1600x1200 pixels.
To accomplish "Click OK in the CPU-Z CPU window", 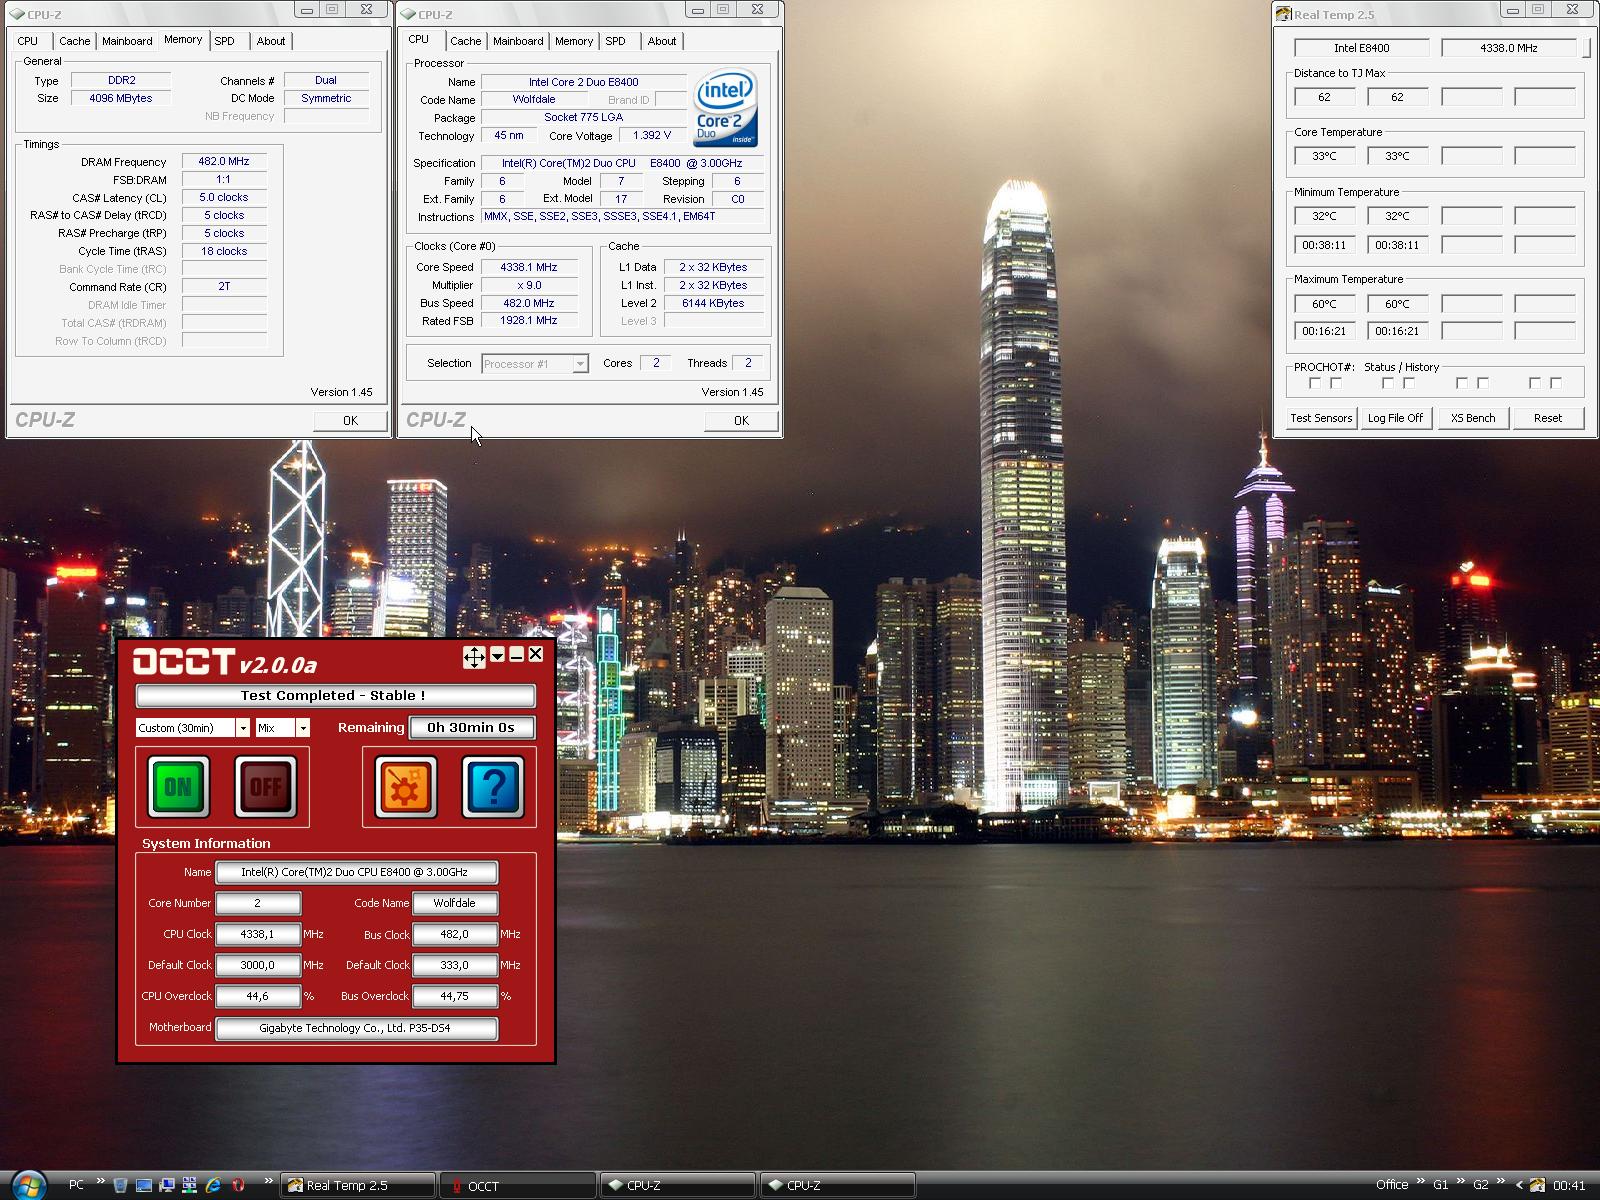I will 741,421.
